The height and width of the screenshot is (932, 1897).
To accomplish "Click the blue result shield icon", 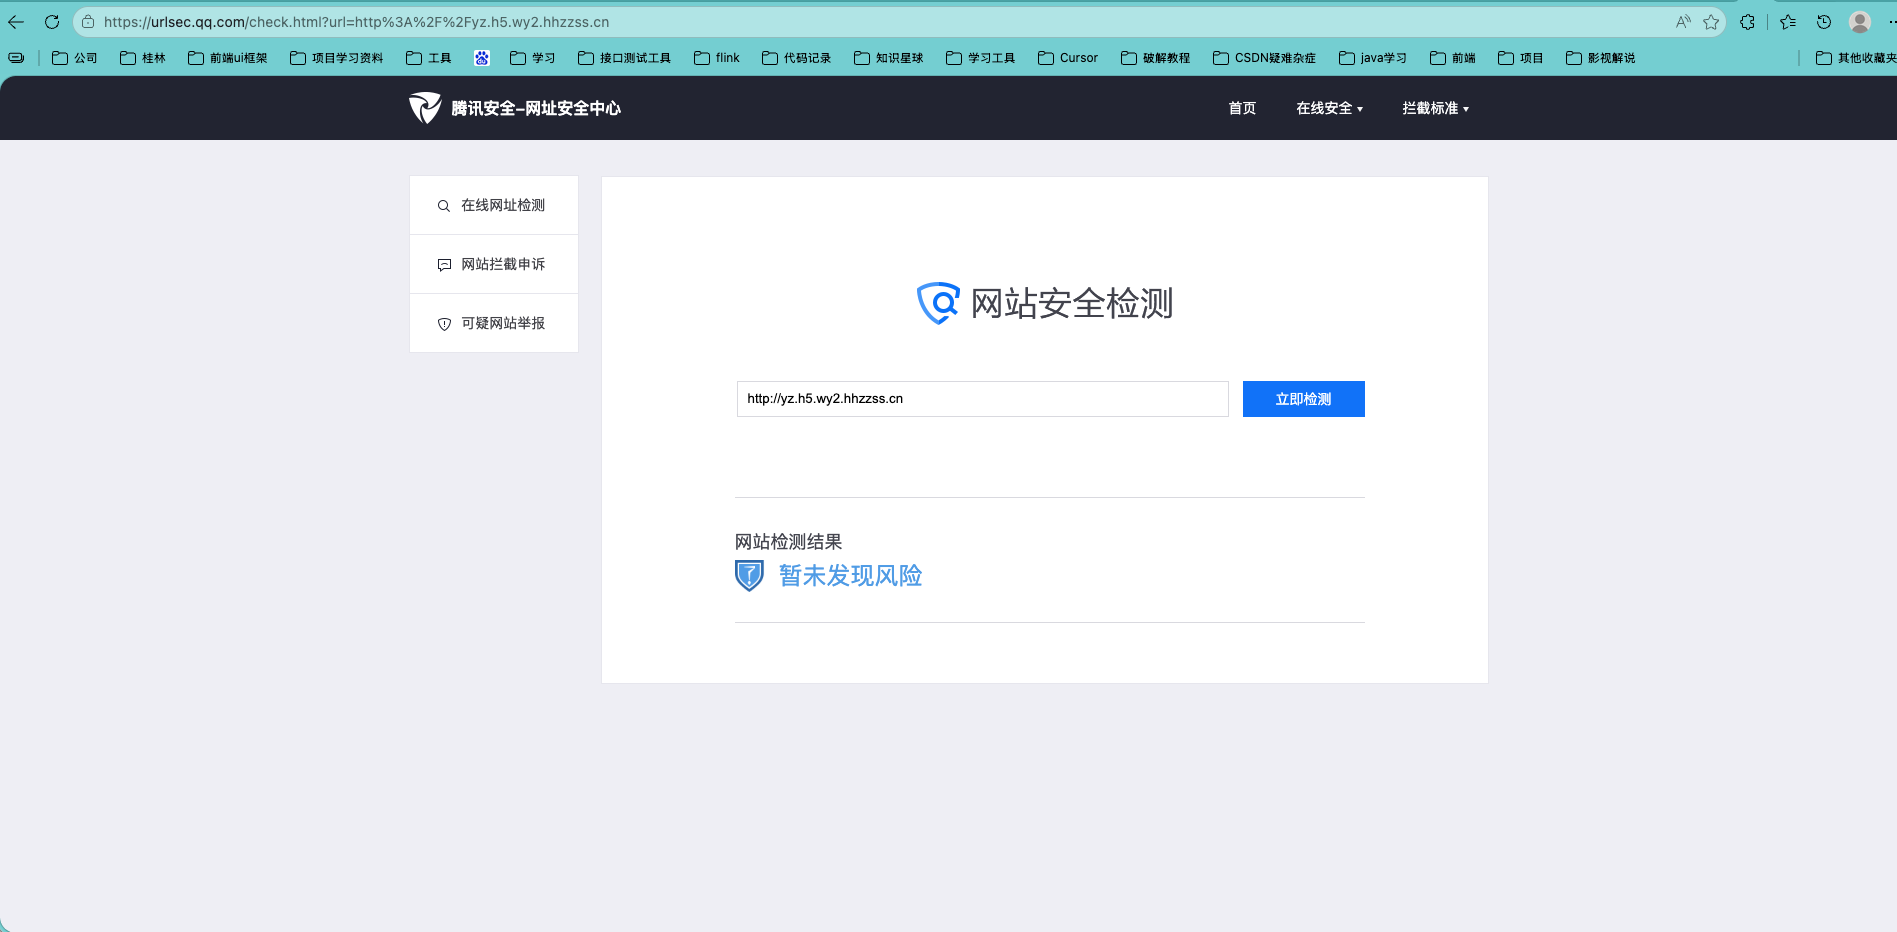I will [749, 576].
